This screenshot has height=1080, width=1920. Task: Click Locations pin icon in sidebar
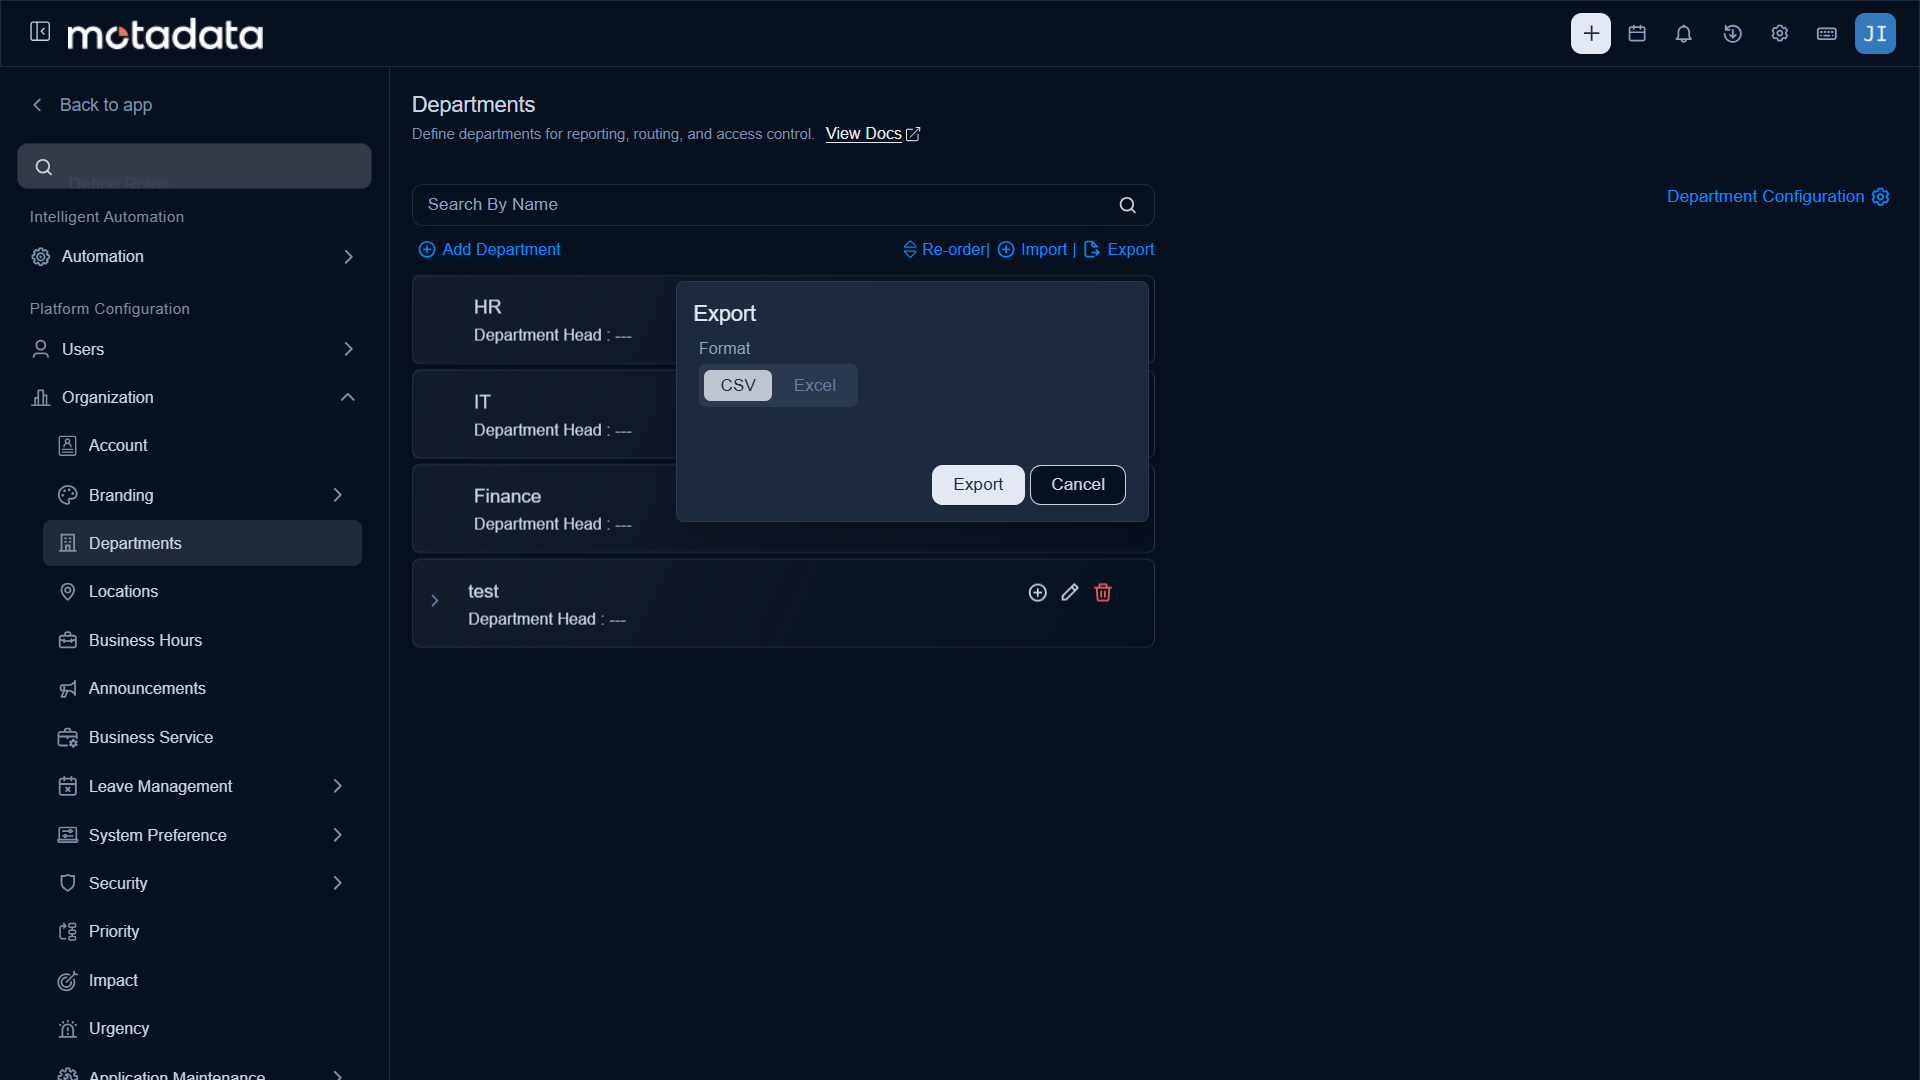[68, 592]
